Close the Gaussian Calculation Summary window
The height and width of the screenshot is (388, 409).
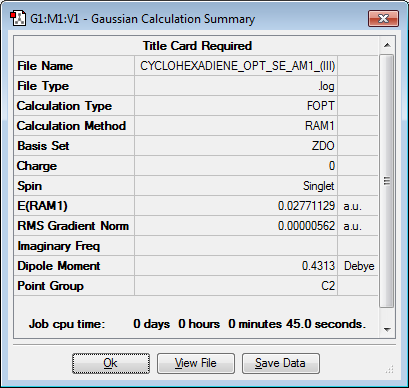tap(383, 18)
